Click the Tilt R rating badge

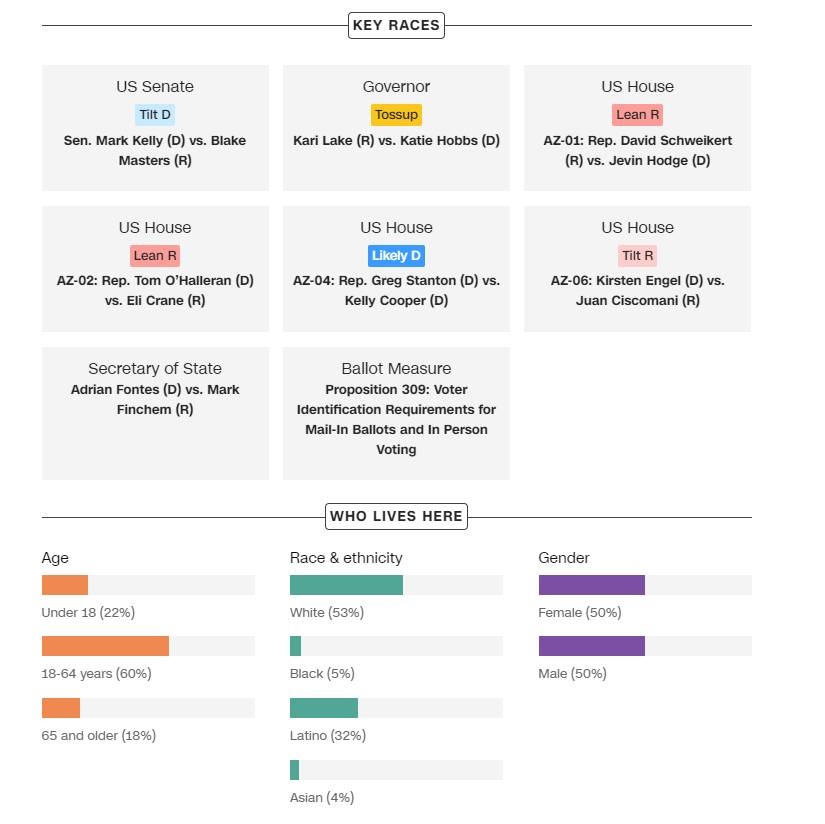(637, 256)
